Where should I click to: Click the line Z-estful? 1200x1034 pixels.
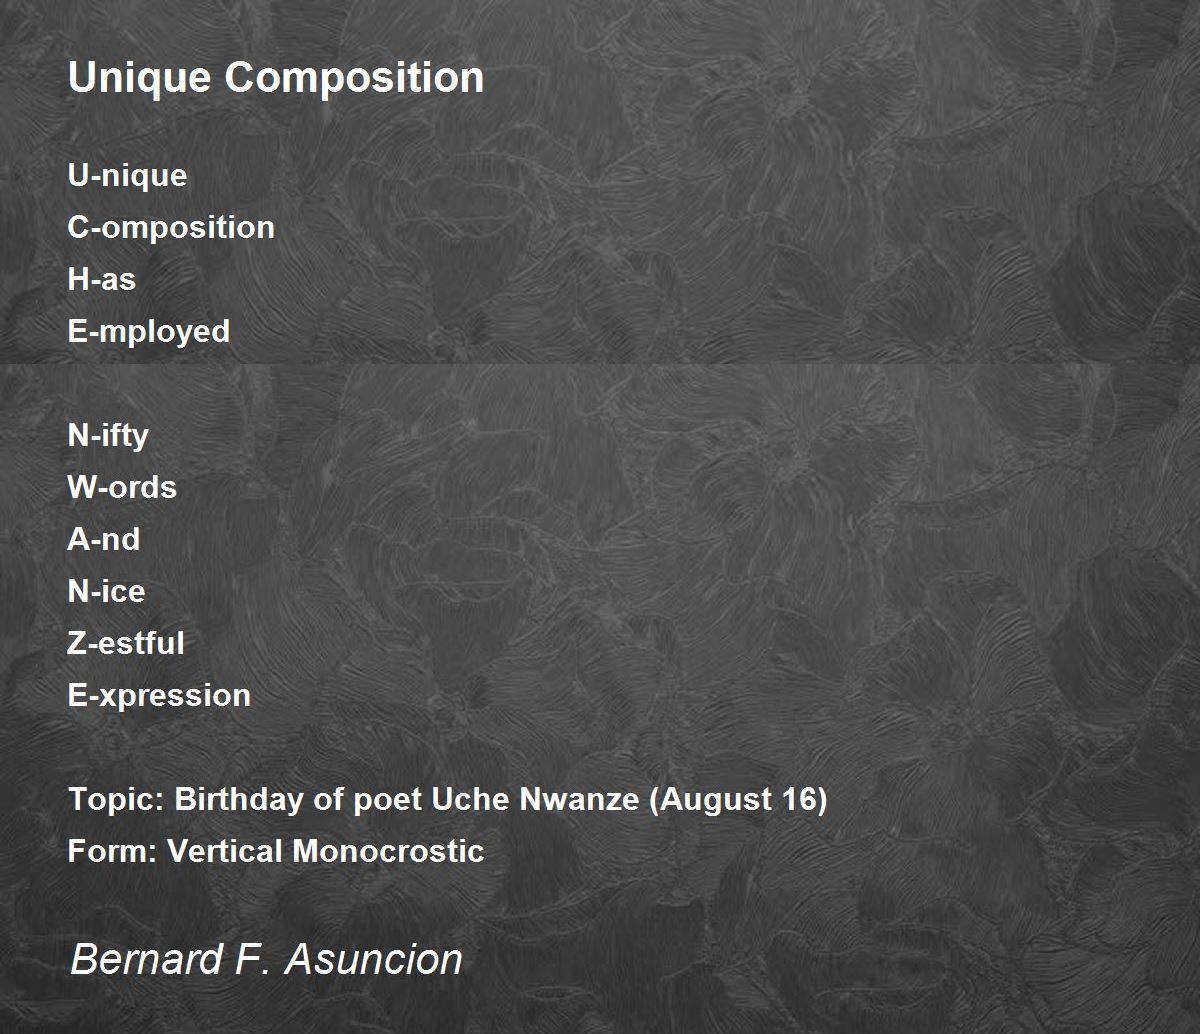pyautogui.click(x=126, y=644)
